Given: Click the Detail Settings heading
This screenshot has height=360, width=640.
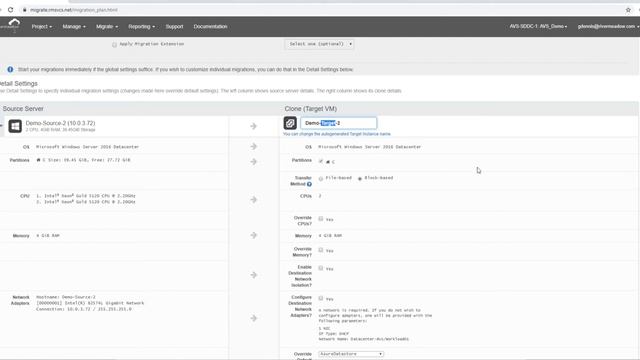Looking at the screenshot, I should point(18,83).
